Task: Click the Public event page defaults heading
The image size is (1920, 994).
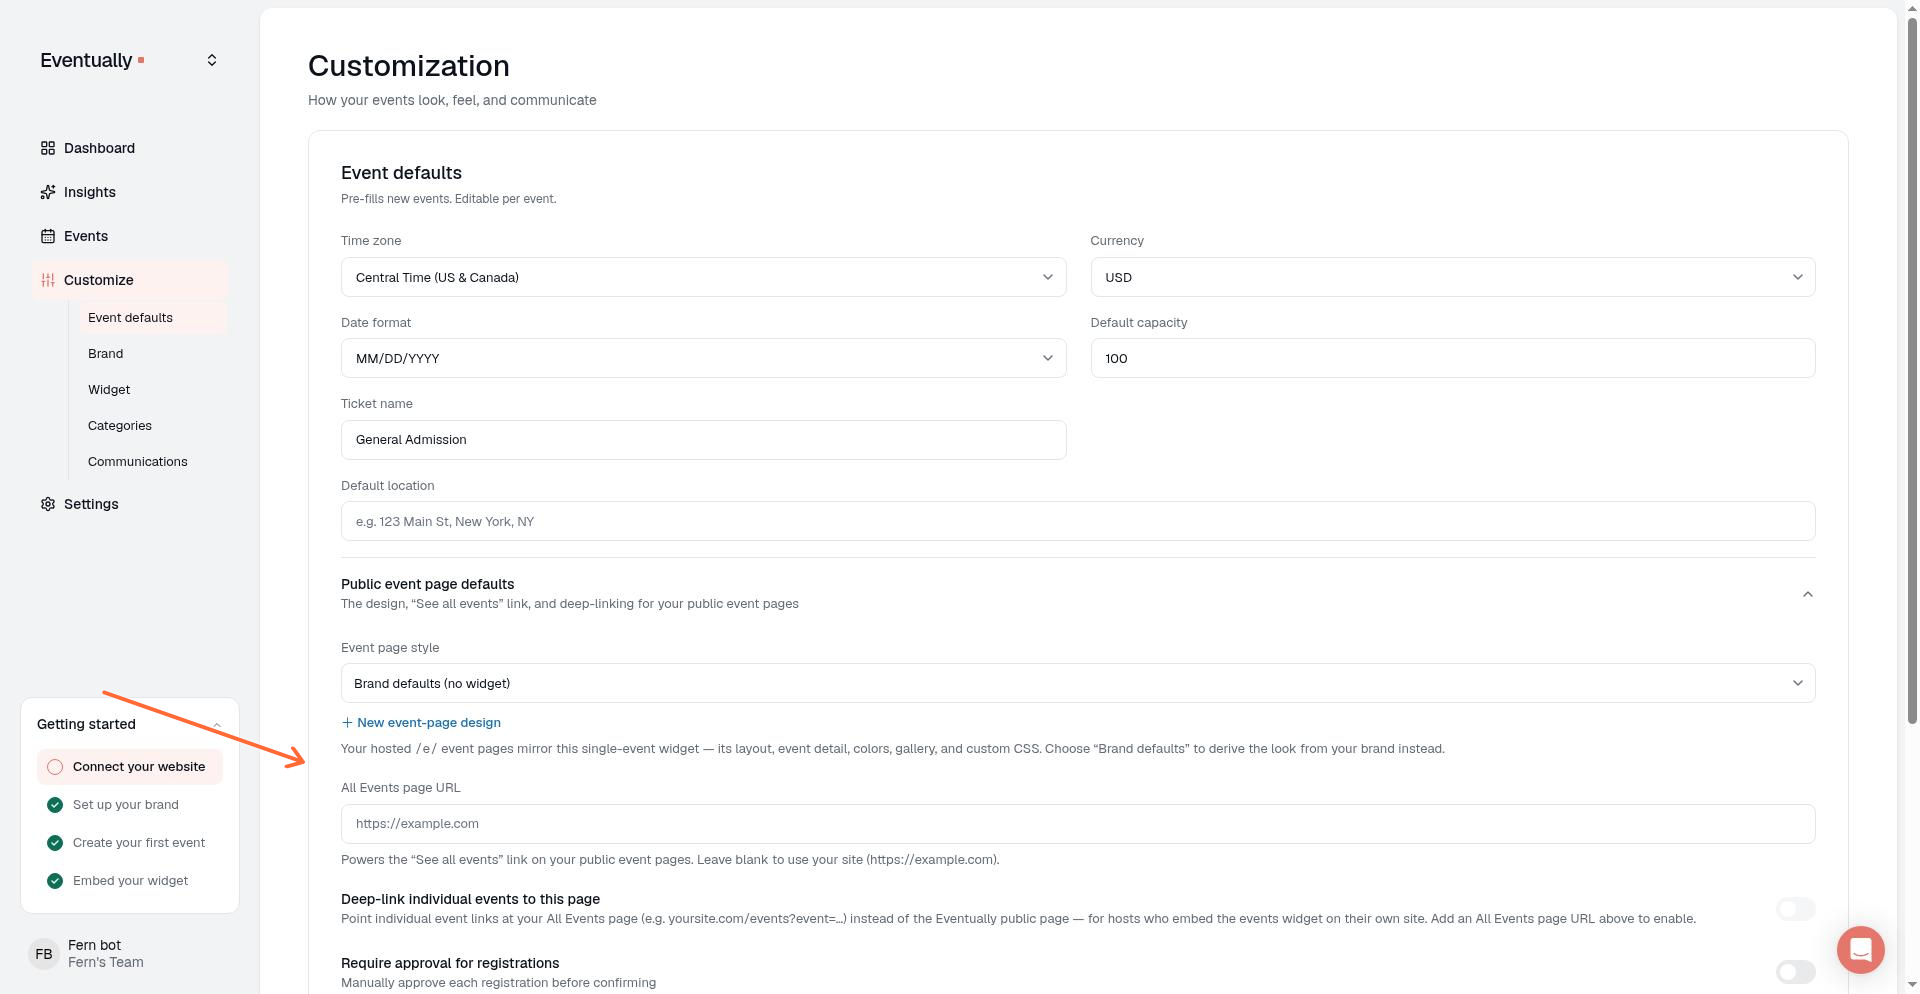Action: pyautogui.click(x=427, y=584)
